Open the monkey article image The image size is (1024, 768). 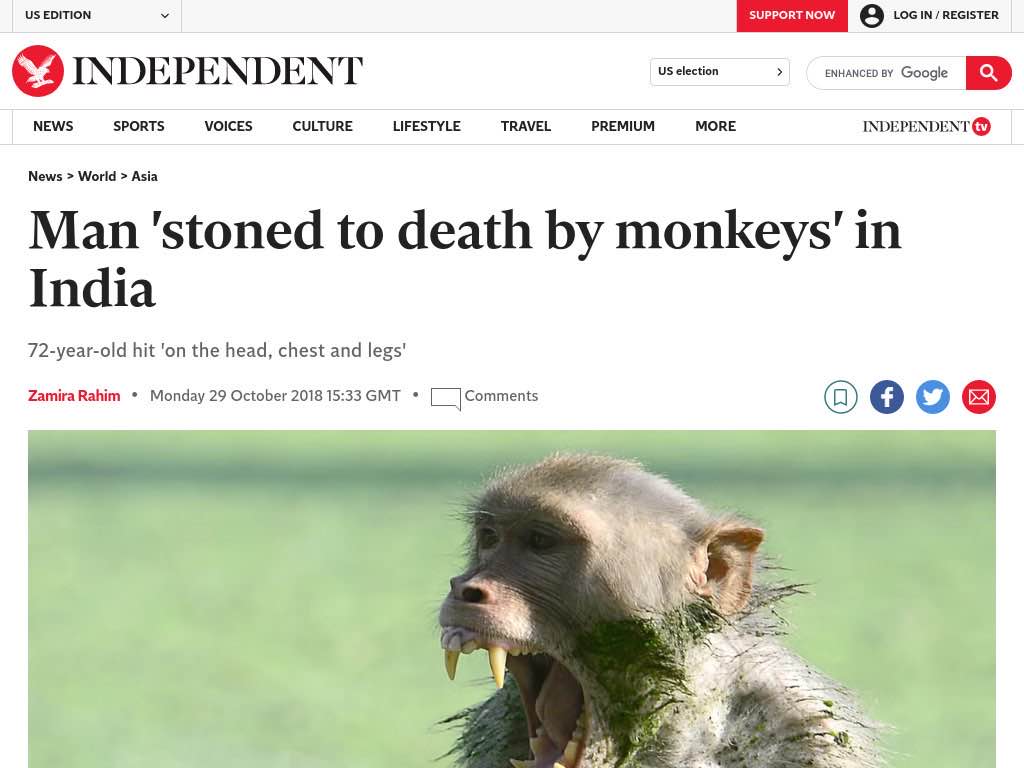click(x=511, y=599)
